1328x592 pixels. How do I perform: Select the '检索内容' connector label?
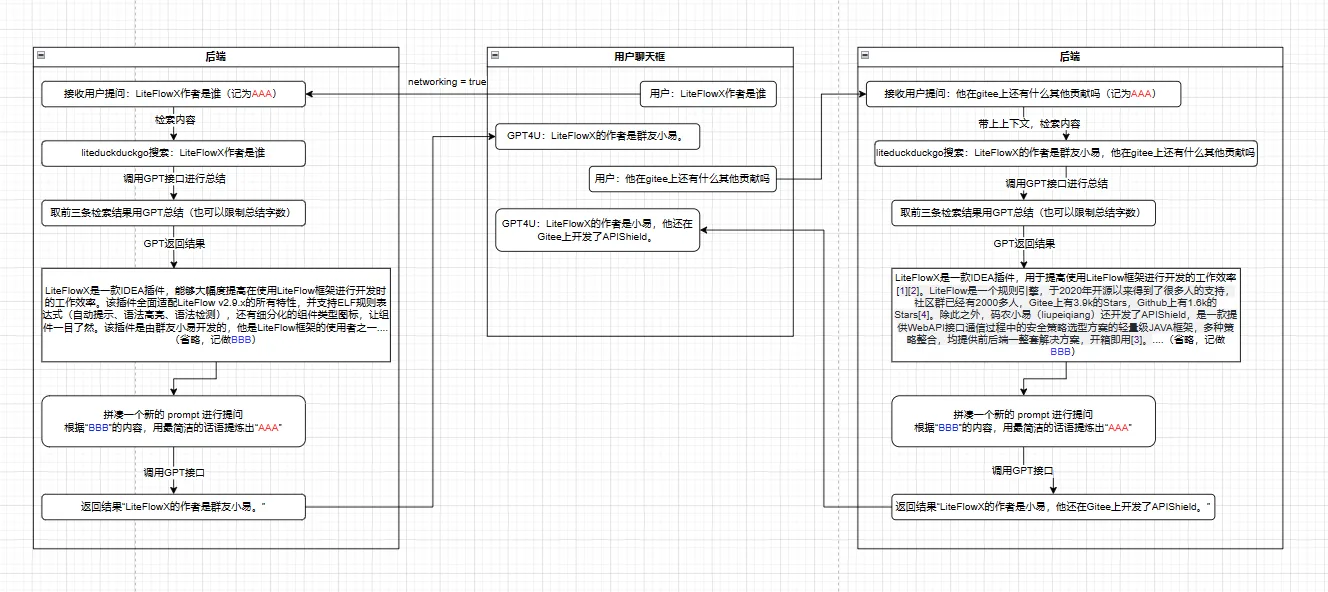[x=174, y=120]
